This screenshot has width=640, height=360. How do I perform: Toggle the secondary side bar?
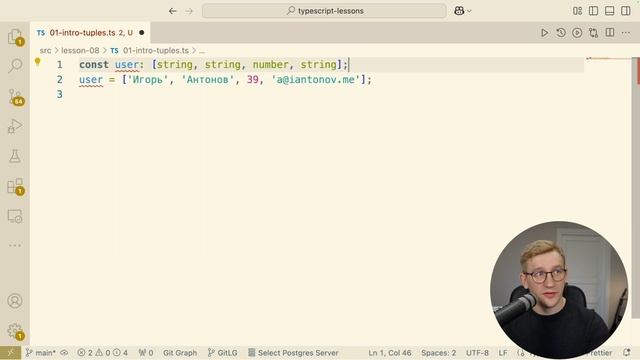(626, 11)
